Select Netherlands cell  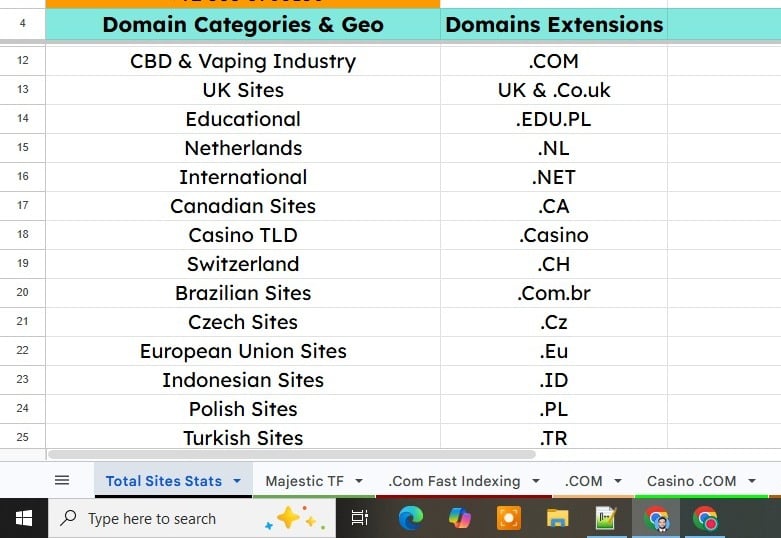pos(243,148)
